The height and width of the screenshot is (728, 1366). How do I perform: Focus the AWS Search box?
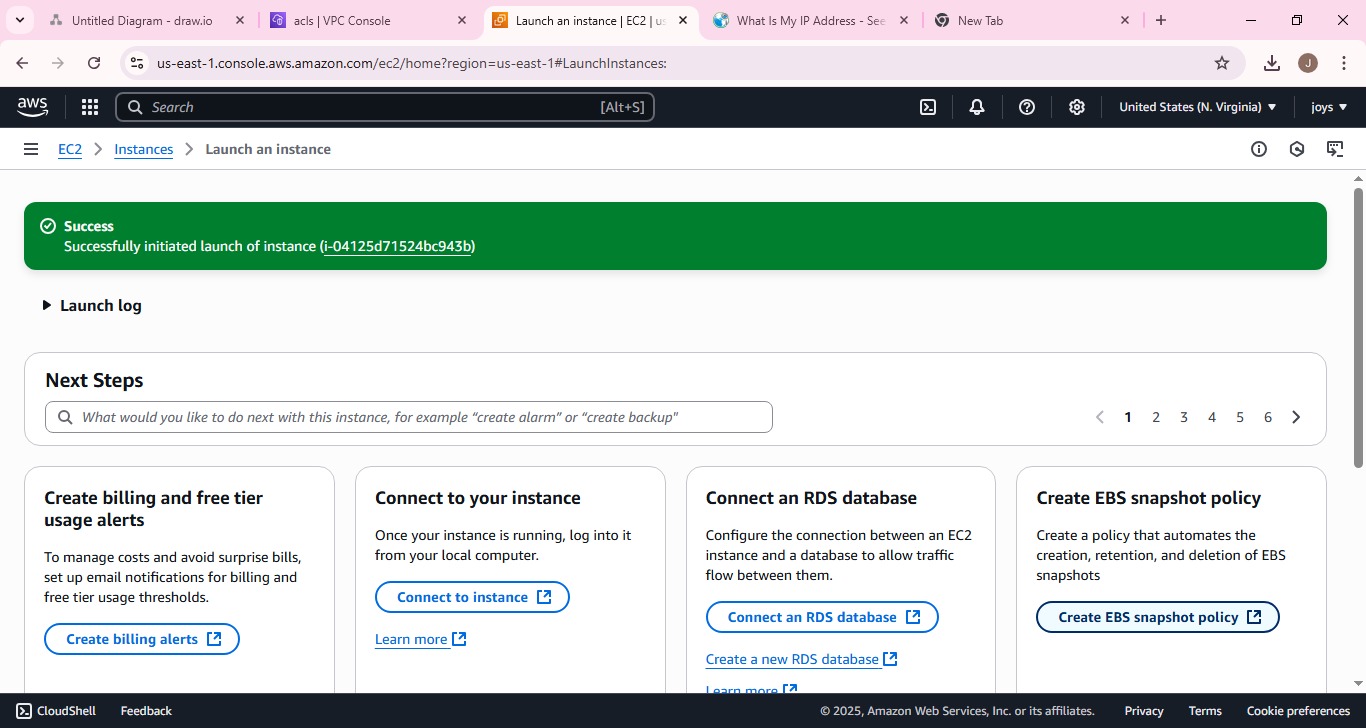[385, 107]
